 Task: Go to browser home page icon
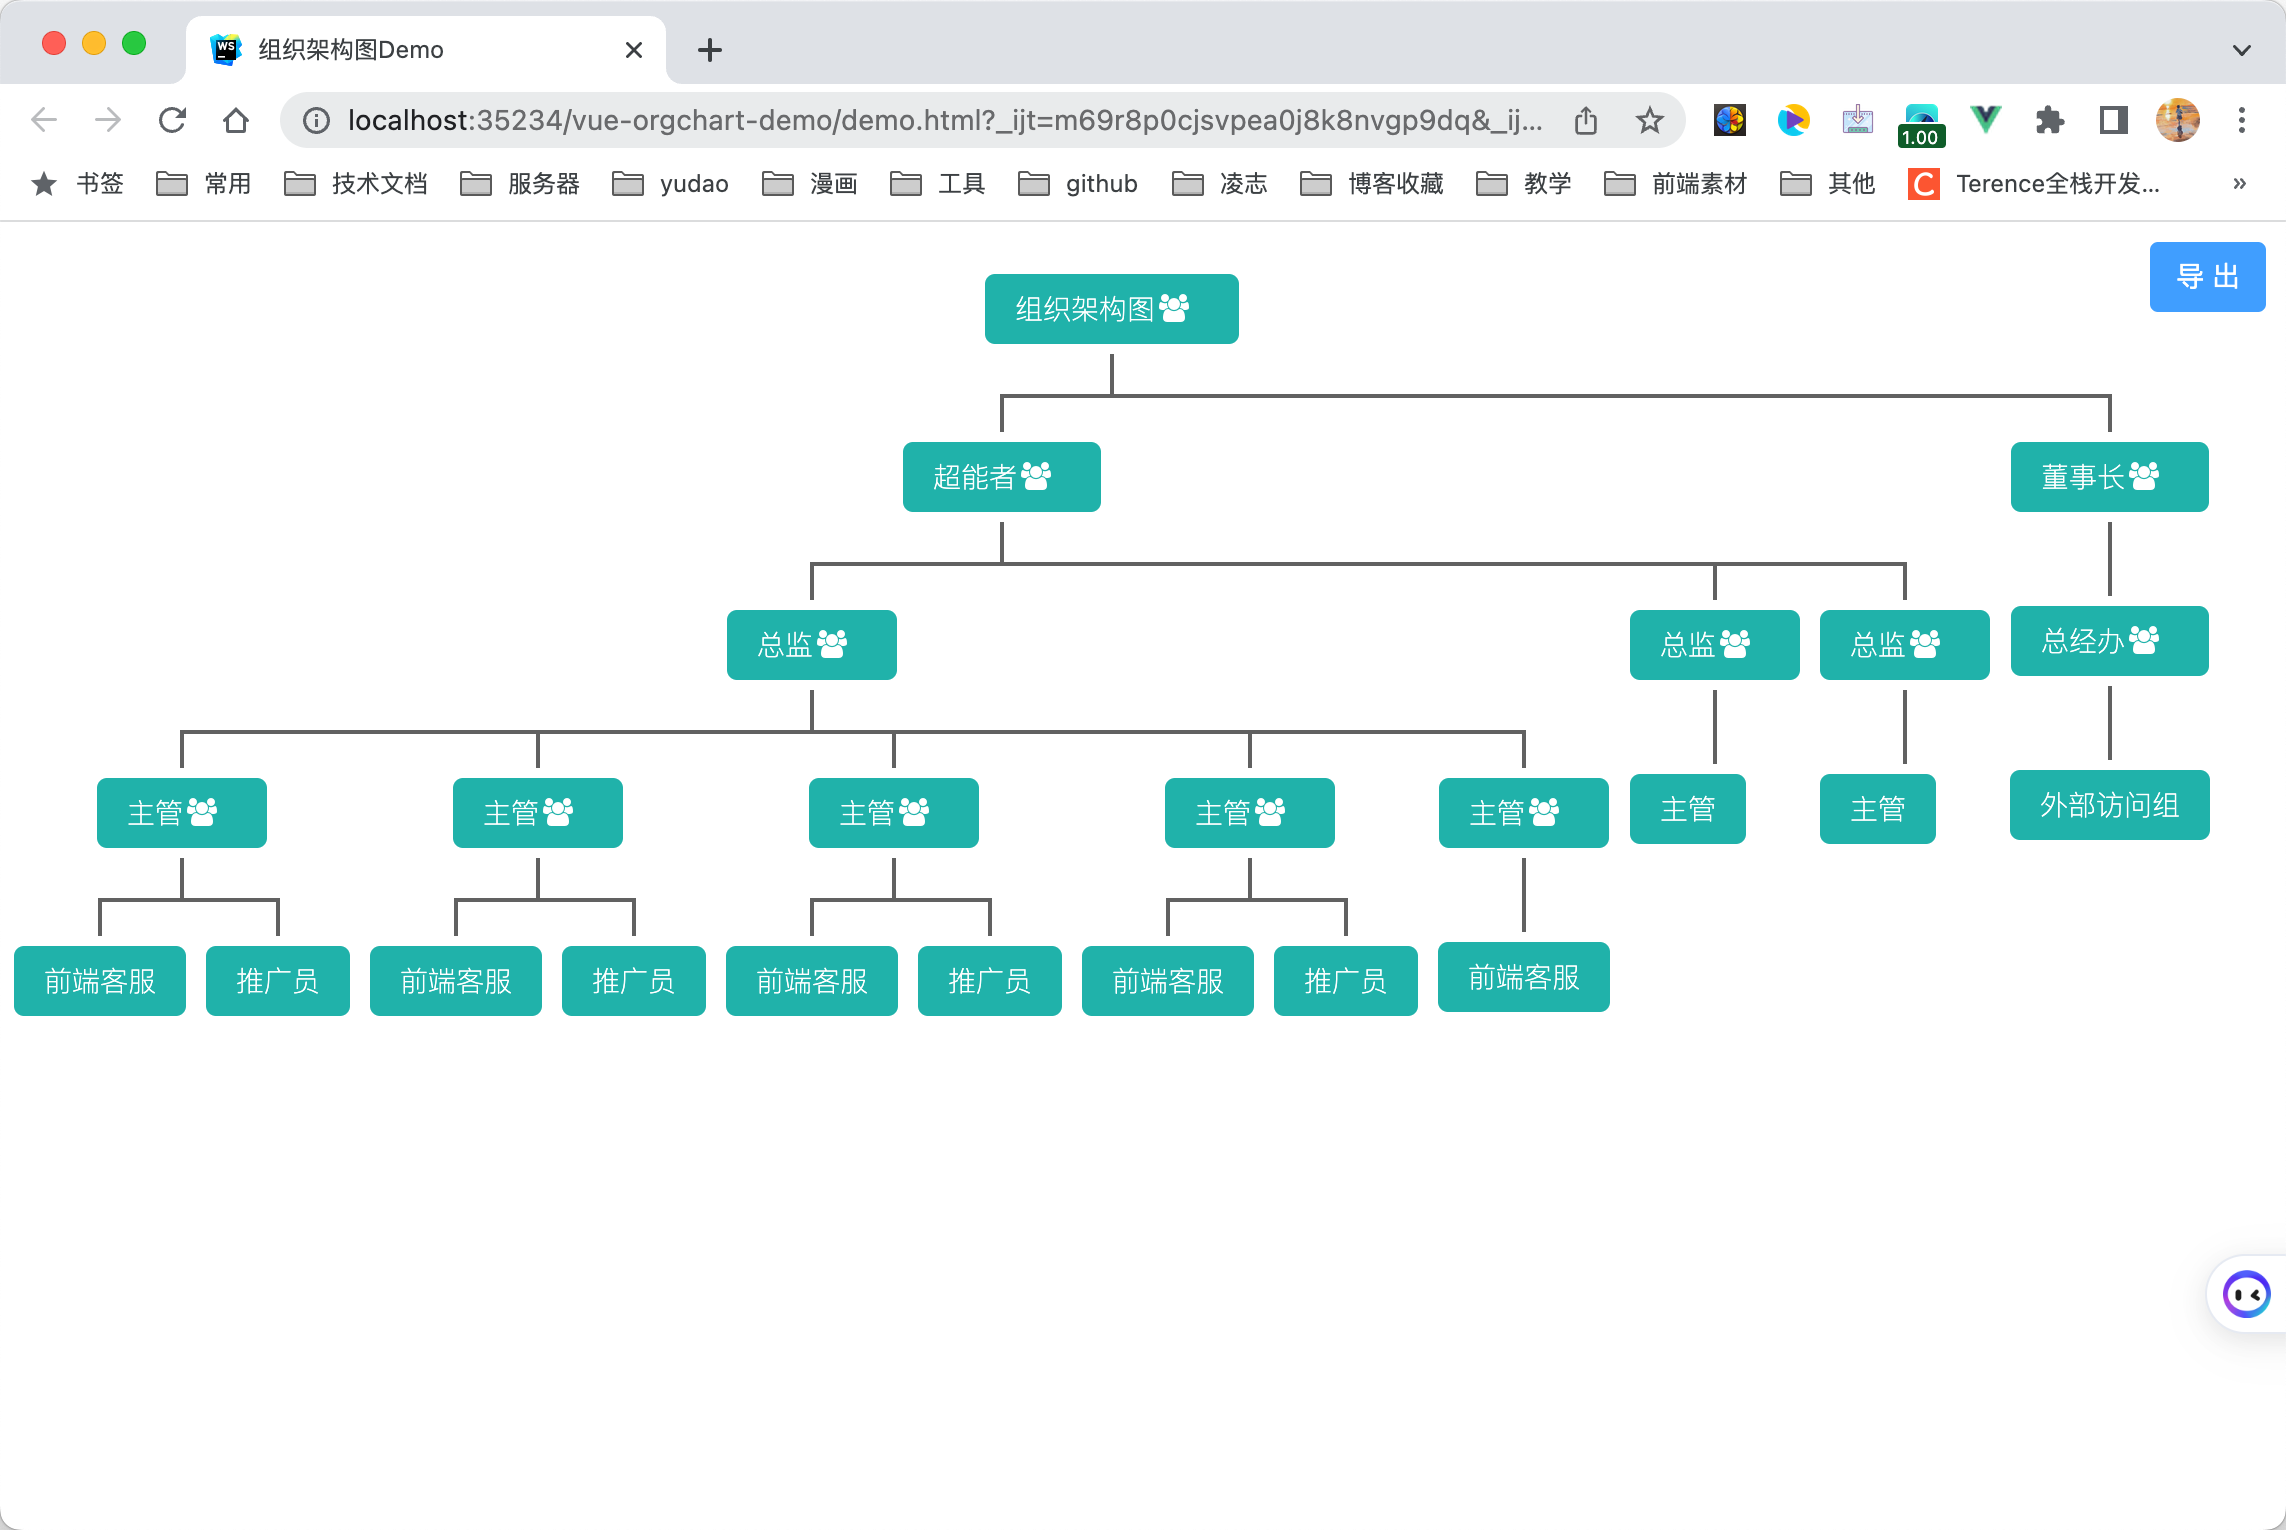tap(236, 120)
